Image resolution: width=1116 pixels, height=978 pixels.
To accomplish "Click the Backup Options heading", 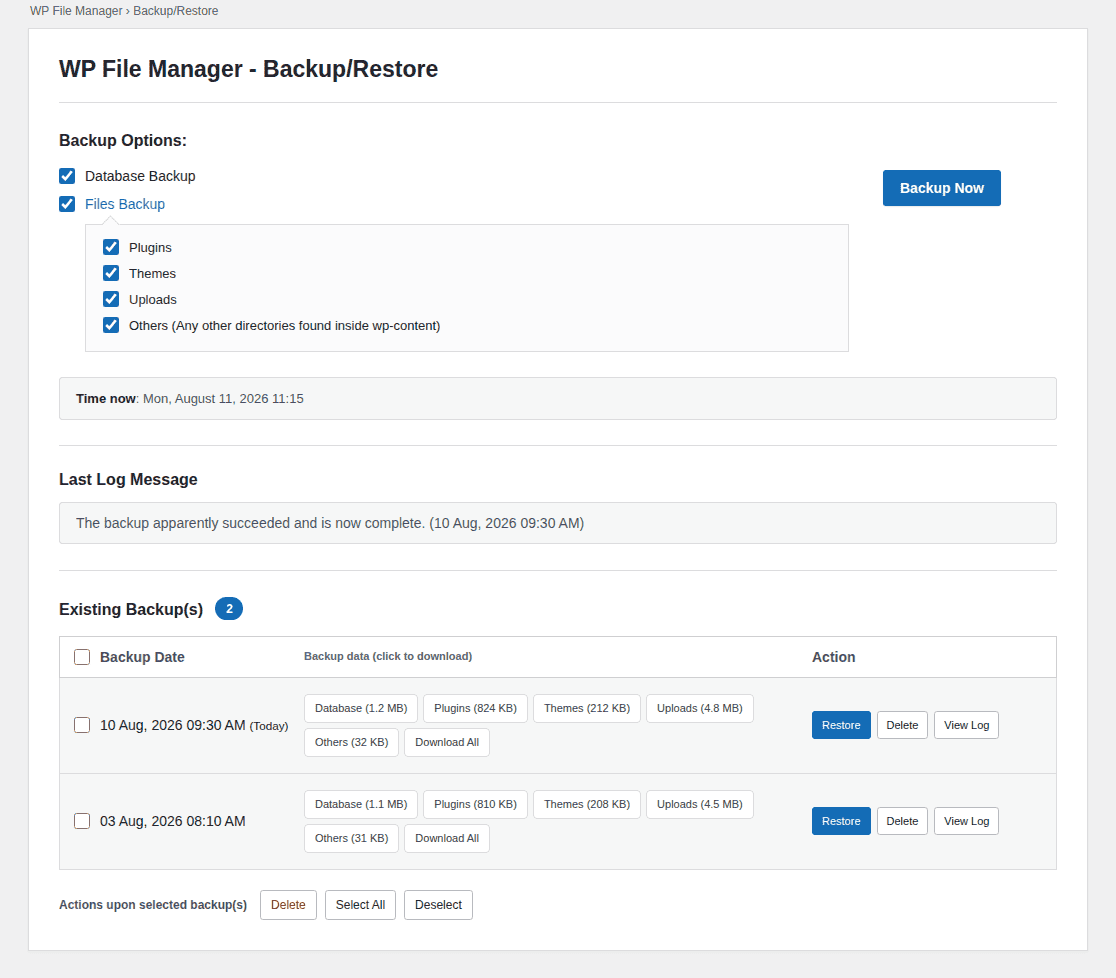I will pos(122,140).
